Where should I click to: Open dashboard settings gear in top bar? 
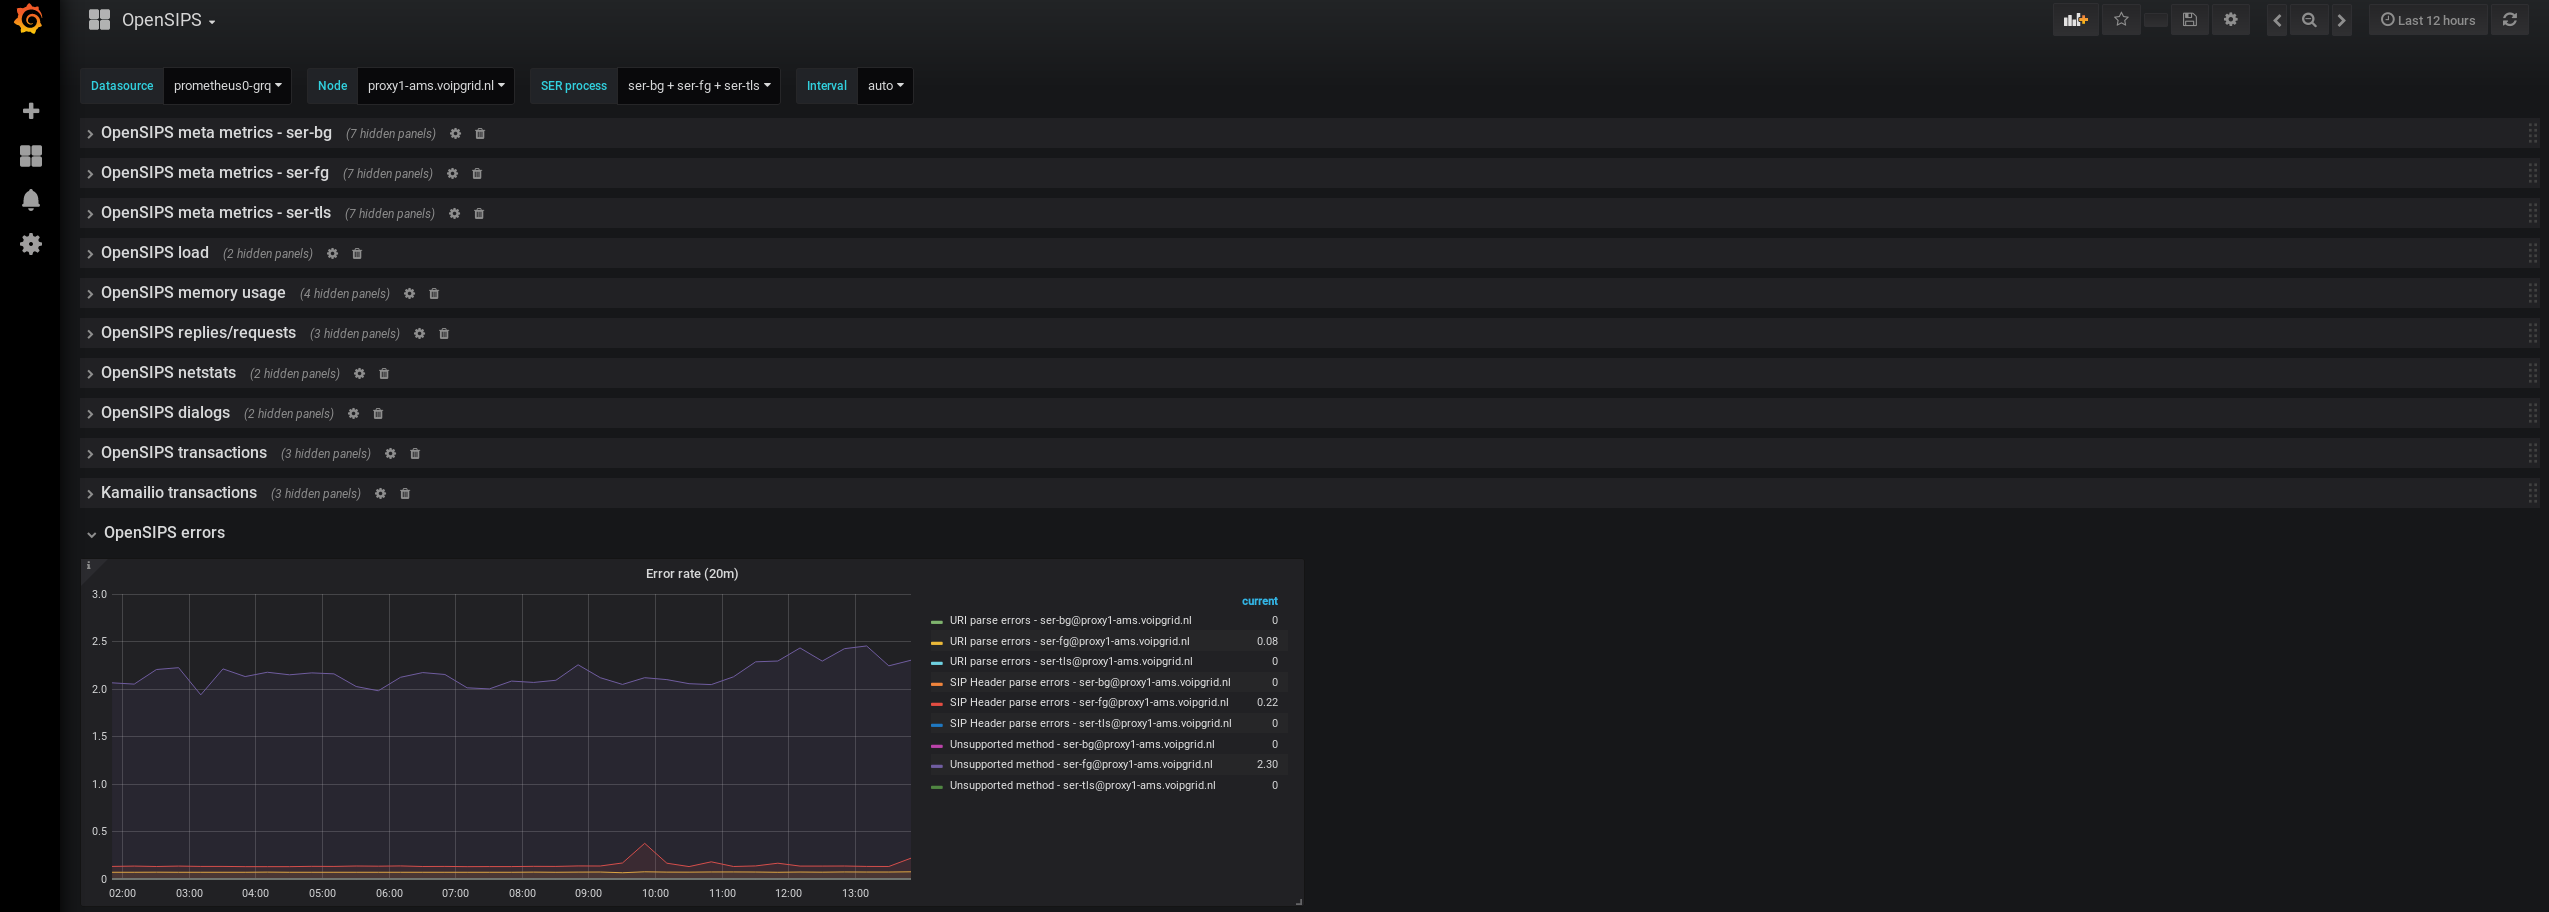click(x=2230, y=20)
